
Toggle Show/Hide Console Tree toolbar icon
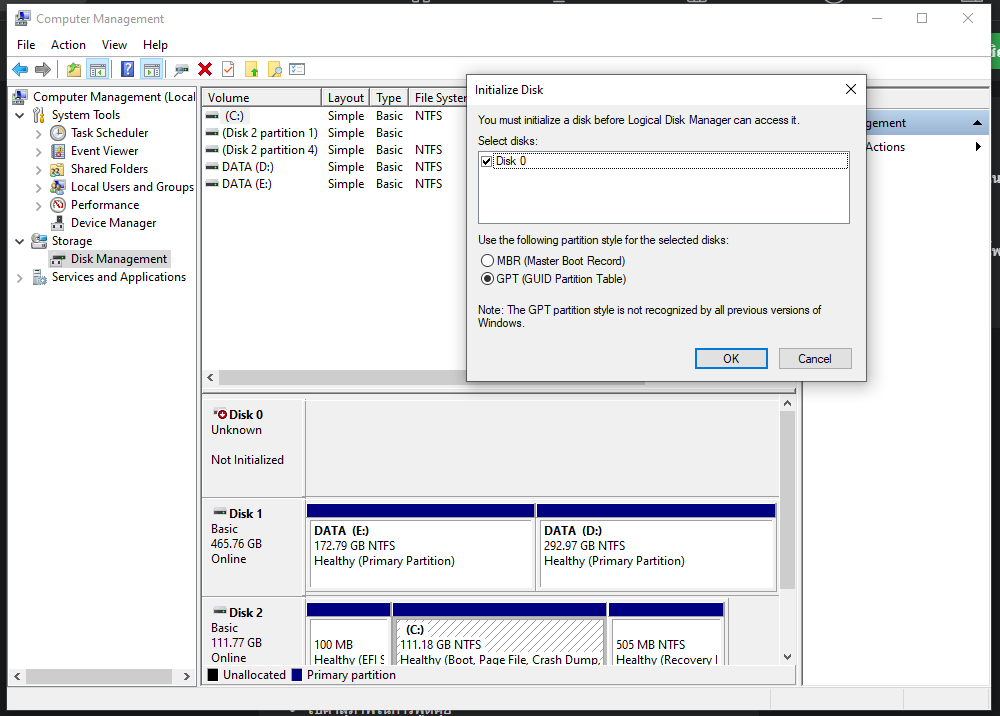tap(98, 69)
